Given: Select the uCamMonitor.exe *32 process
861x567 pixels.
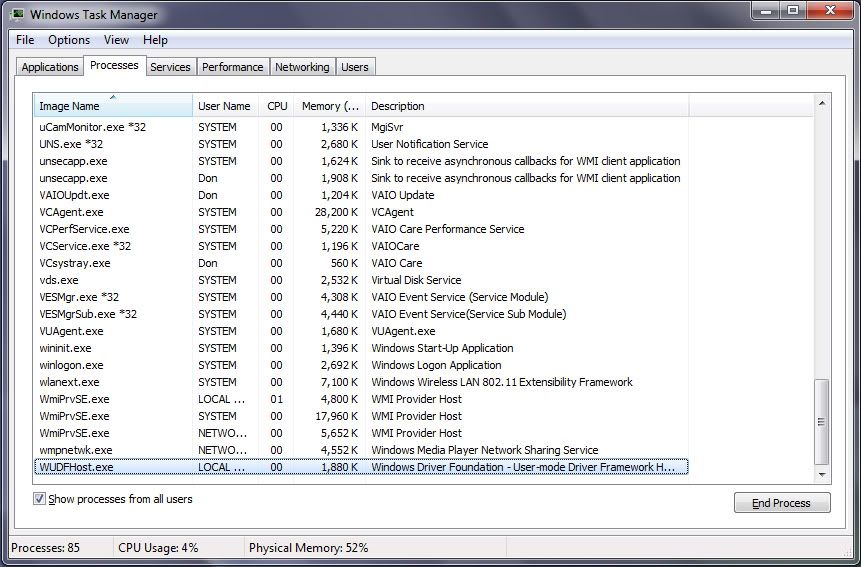Looking at the screenshot, I should click(x=361, y=127).
